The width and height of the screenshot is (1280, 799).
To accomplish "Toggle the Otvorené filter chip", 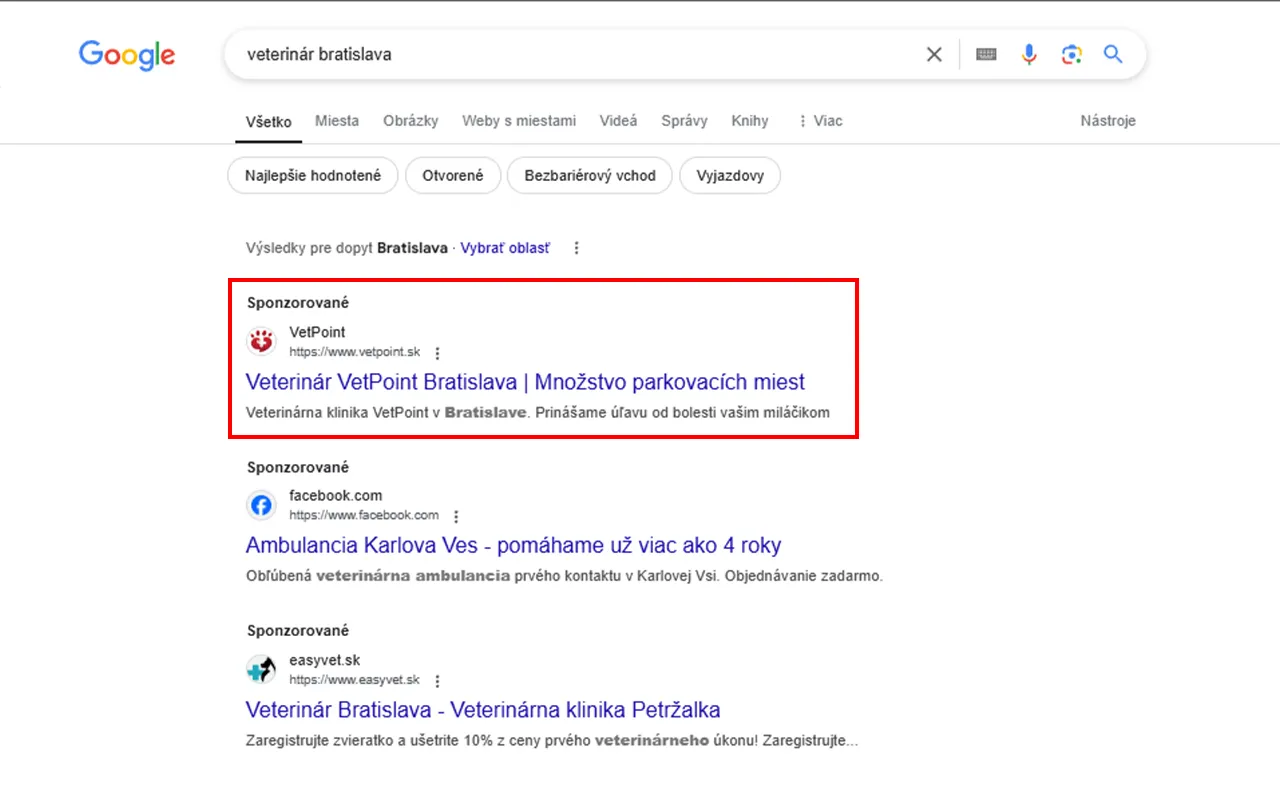I will pos(453,175).
